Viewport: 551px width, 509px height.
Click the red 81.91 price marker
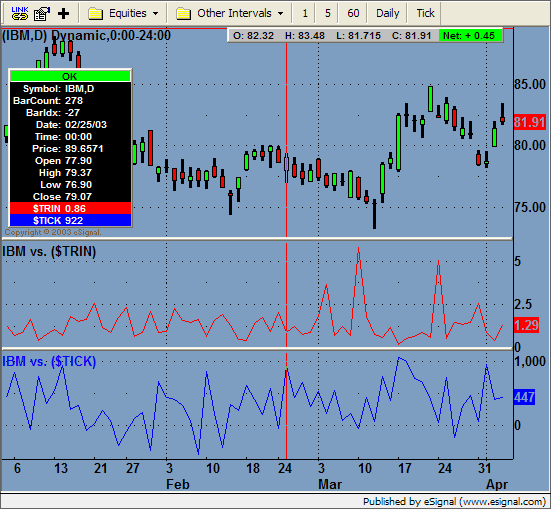530,122
